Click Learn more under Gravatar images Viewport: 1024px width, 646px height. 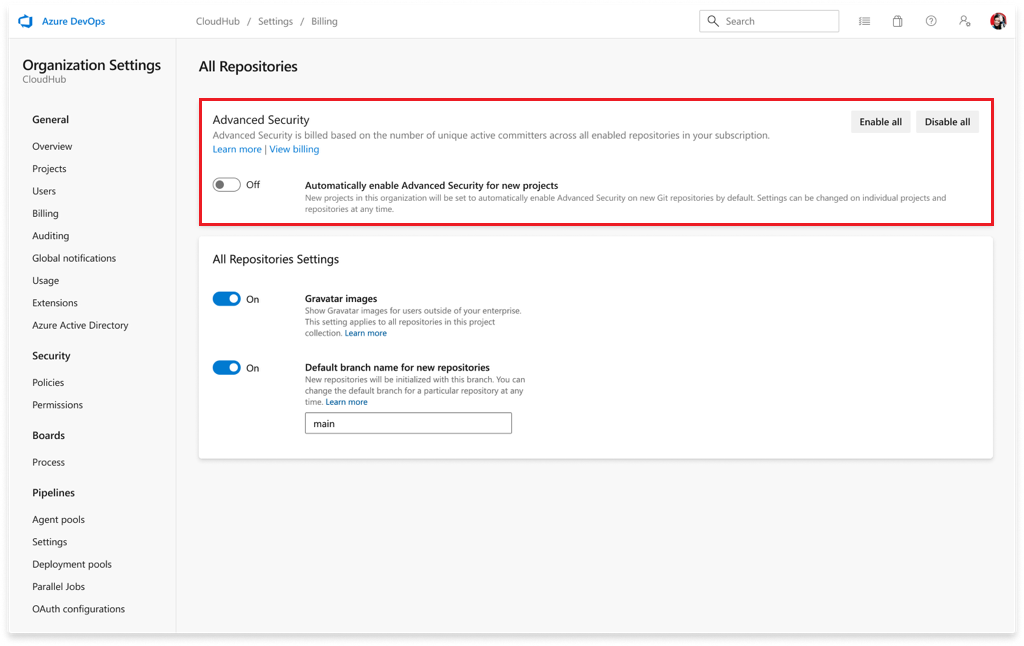pyautogui.click(x=365, y=333)
